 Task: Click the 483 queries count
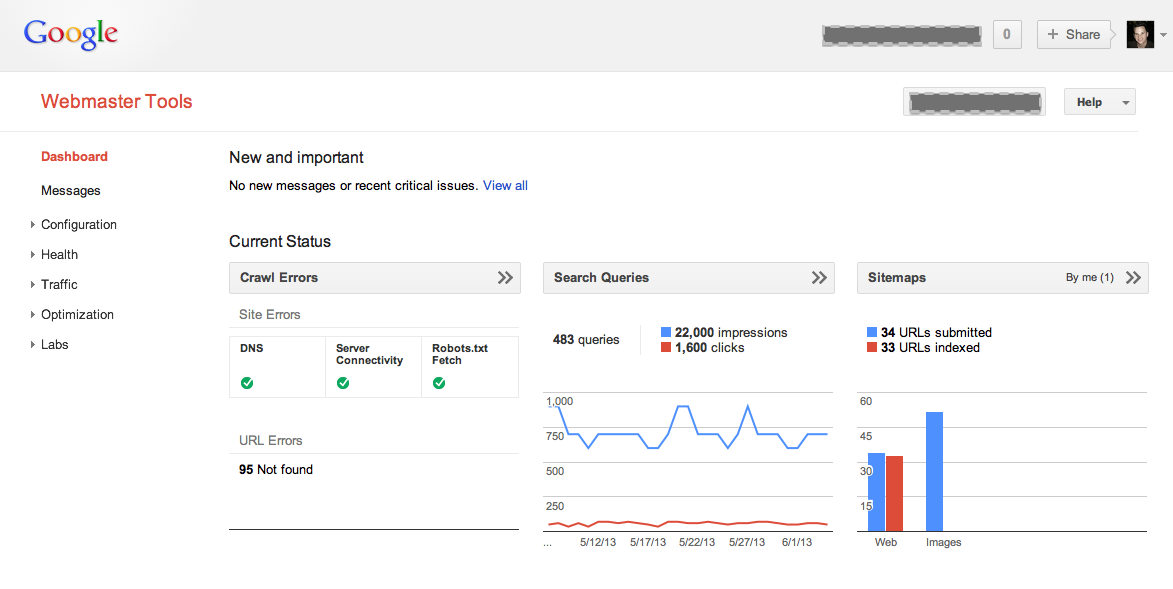point(586,340)
